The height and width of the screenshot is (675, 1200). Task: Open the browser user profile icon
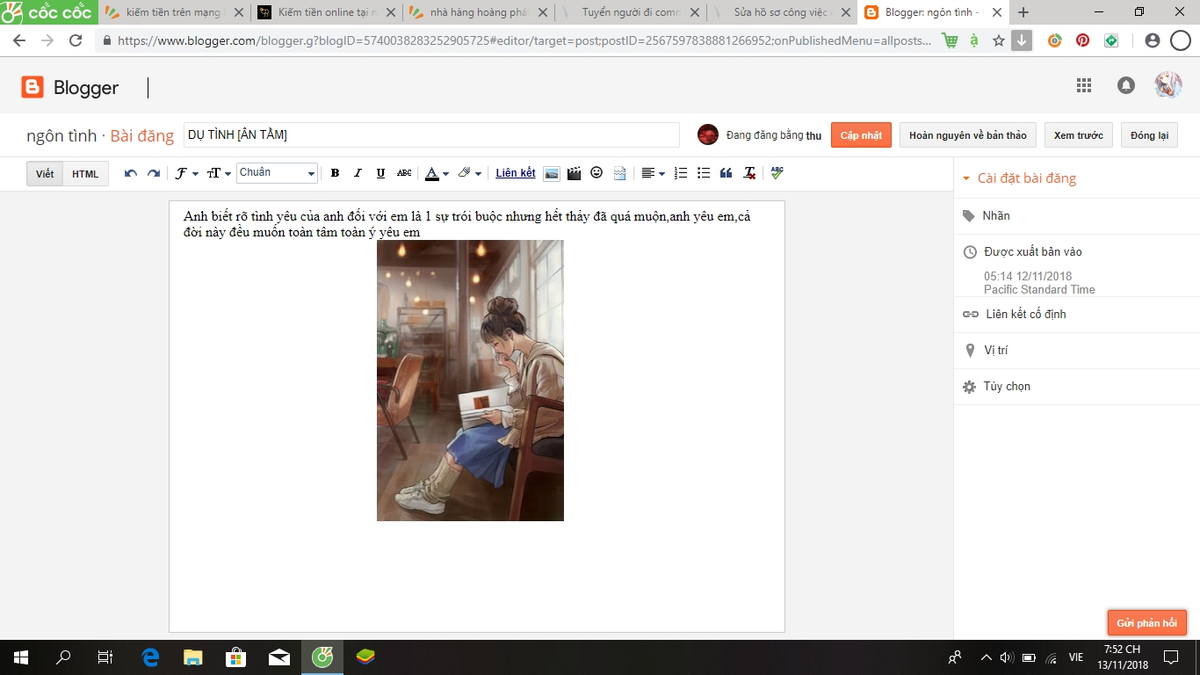1152,41
